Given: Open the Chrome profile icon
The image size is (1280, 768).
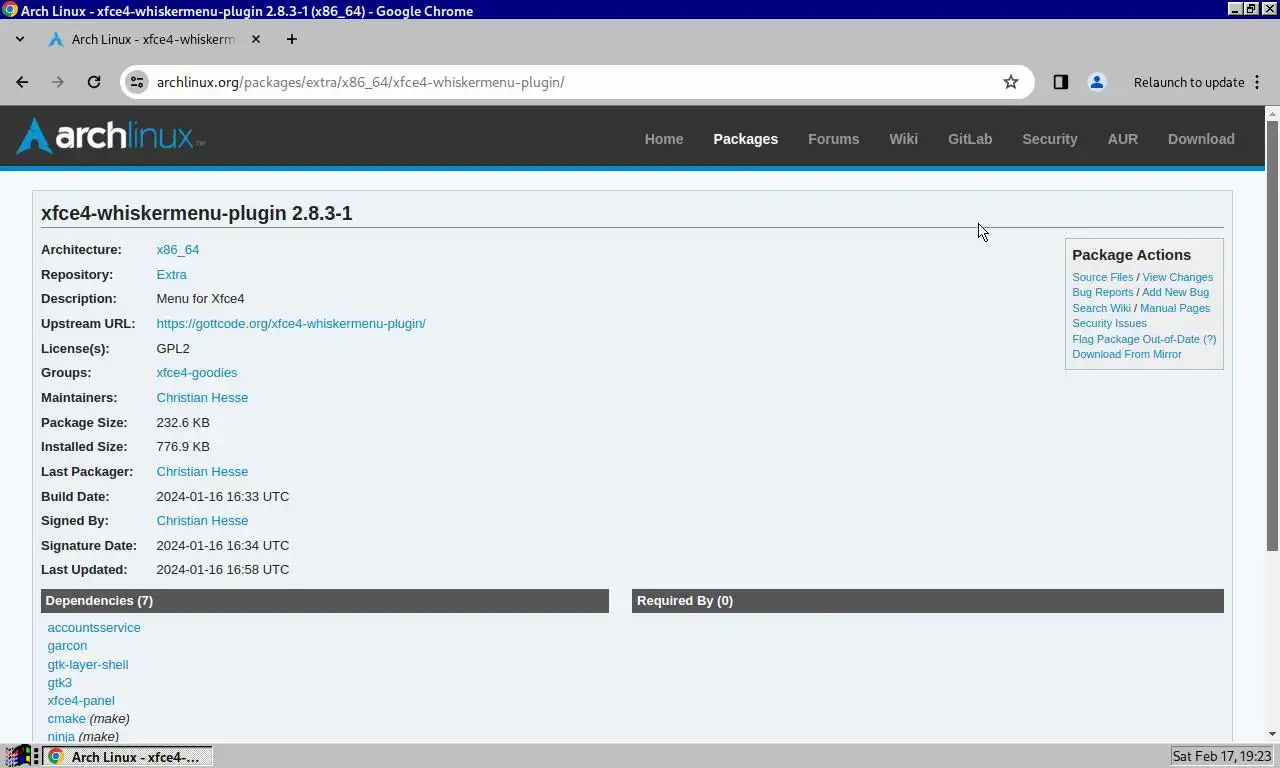Looking at the screenshot, I should [x=1097, y=82].
